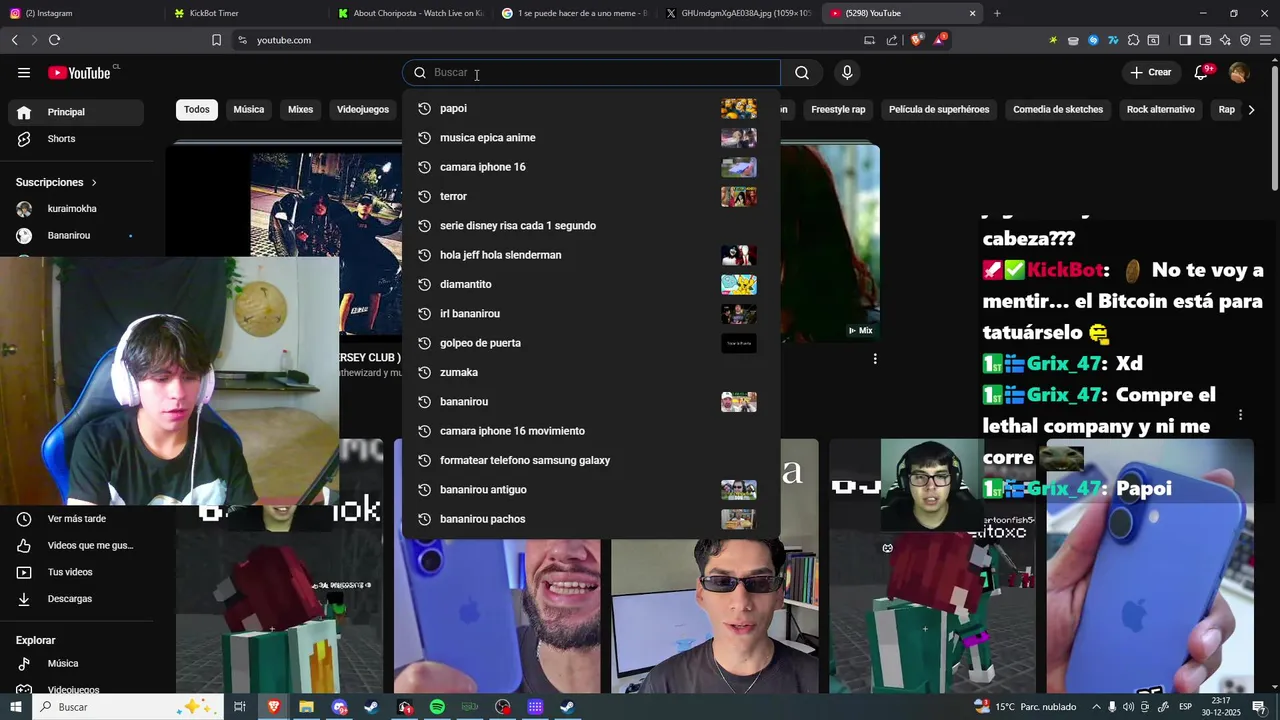The image size is (1280, 720).
Task: Select the Videojuegos filter chip
Action: point(363,110)
